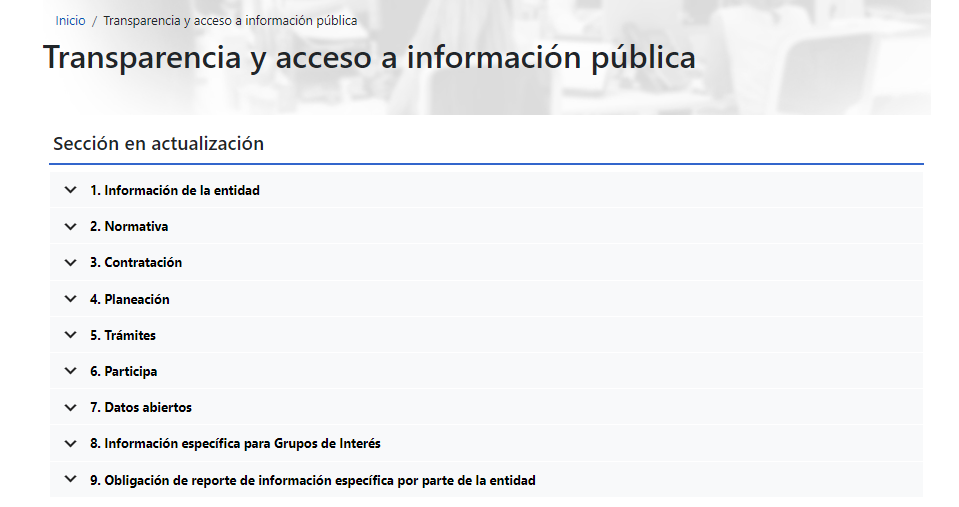
Task: Expand chevron for 1. Información de la entidad
Action: point(70,190)
